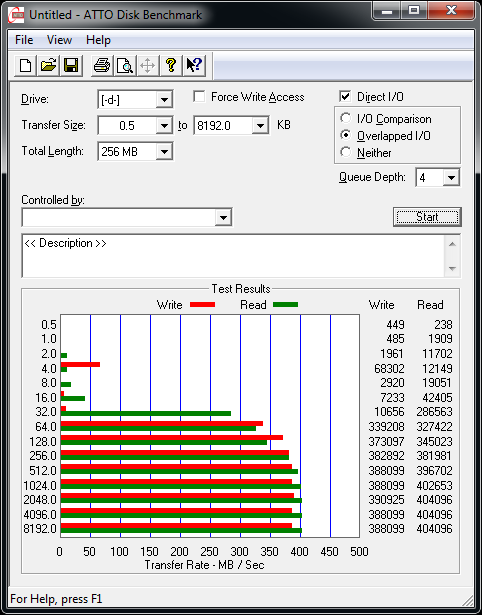Start the benchmark with Start button
This screenshot has width=482, height=615.
427,217
